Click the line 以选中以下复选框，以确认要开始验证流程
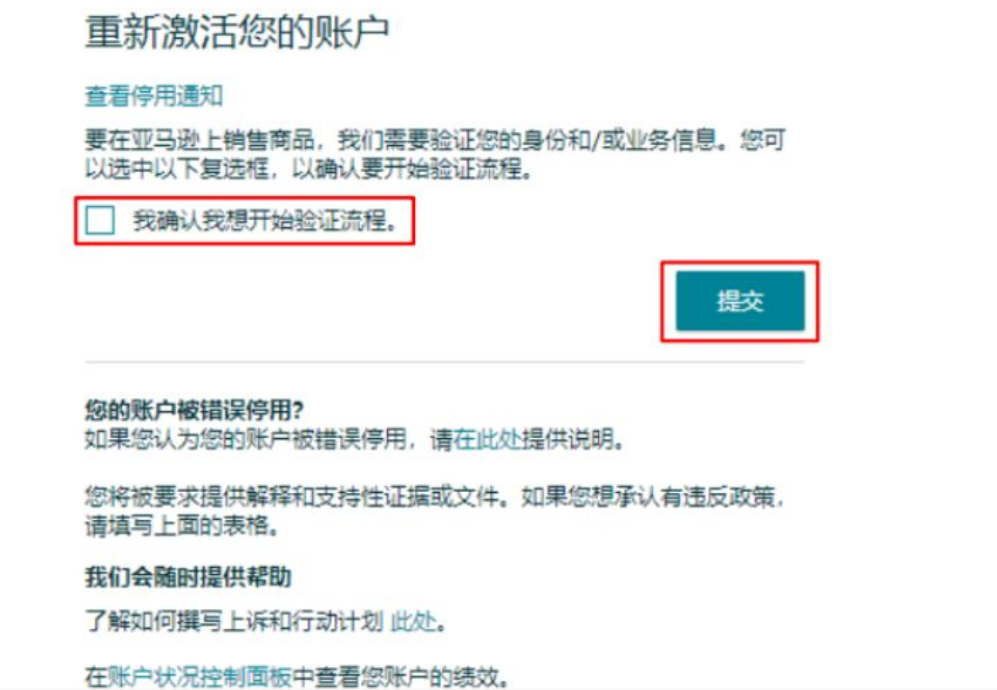The width and height of the screenshot is (997, 690). (309, 169)
